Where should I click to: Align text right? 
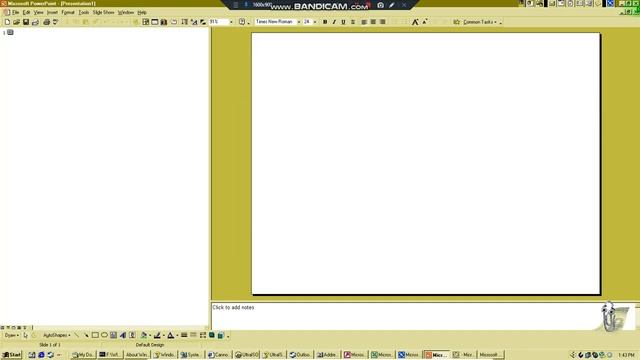[382, 22]
